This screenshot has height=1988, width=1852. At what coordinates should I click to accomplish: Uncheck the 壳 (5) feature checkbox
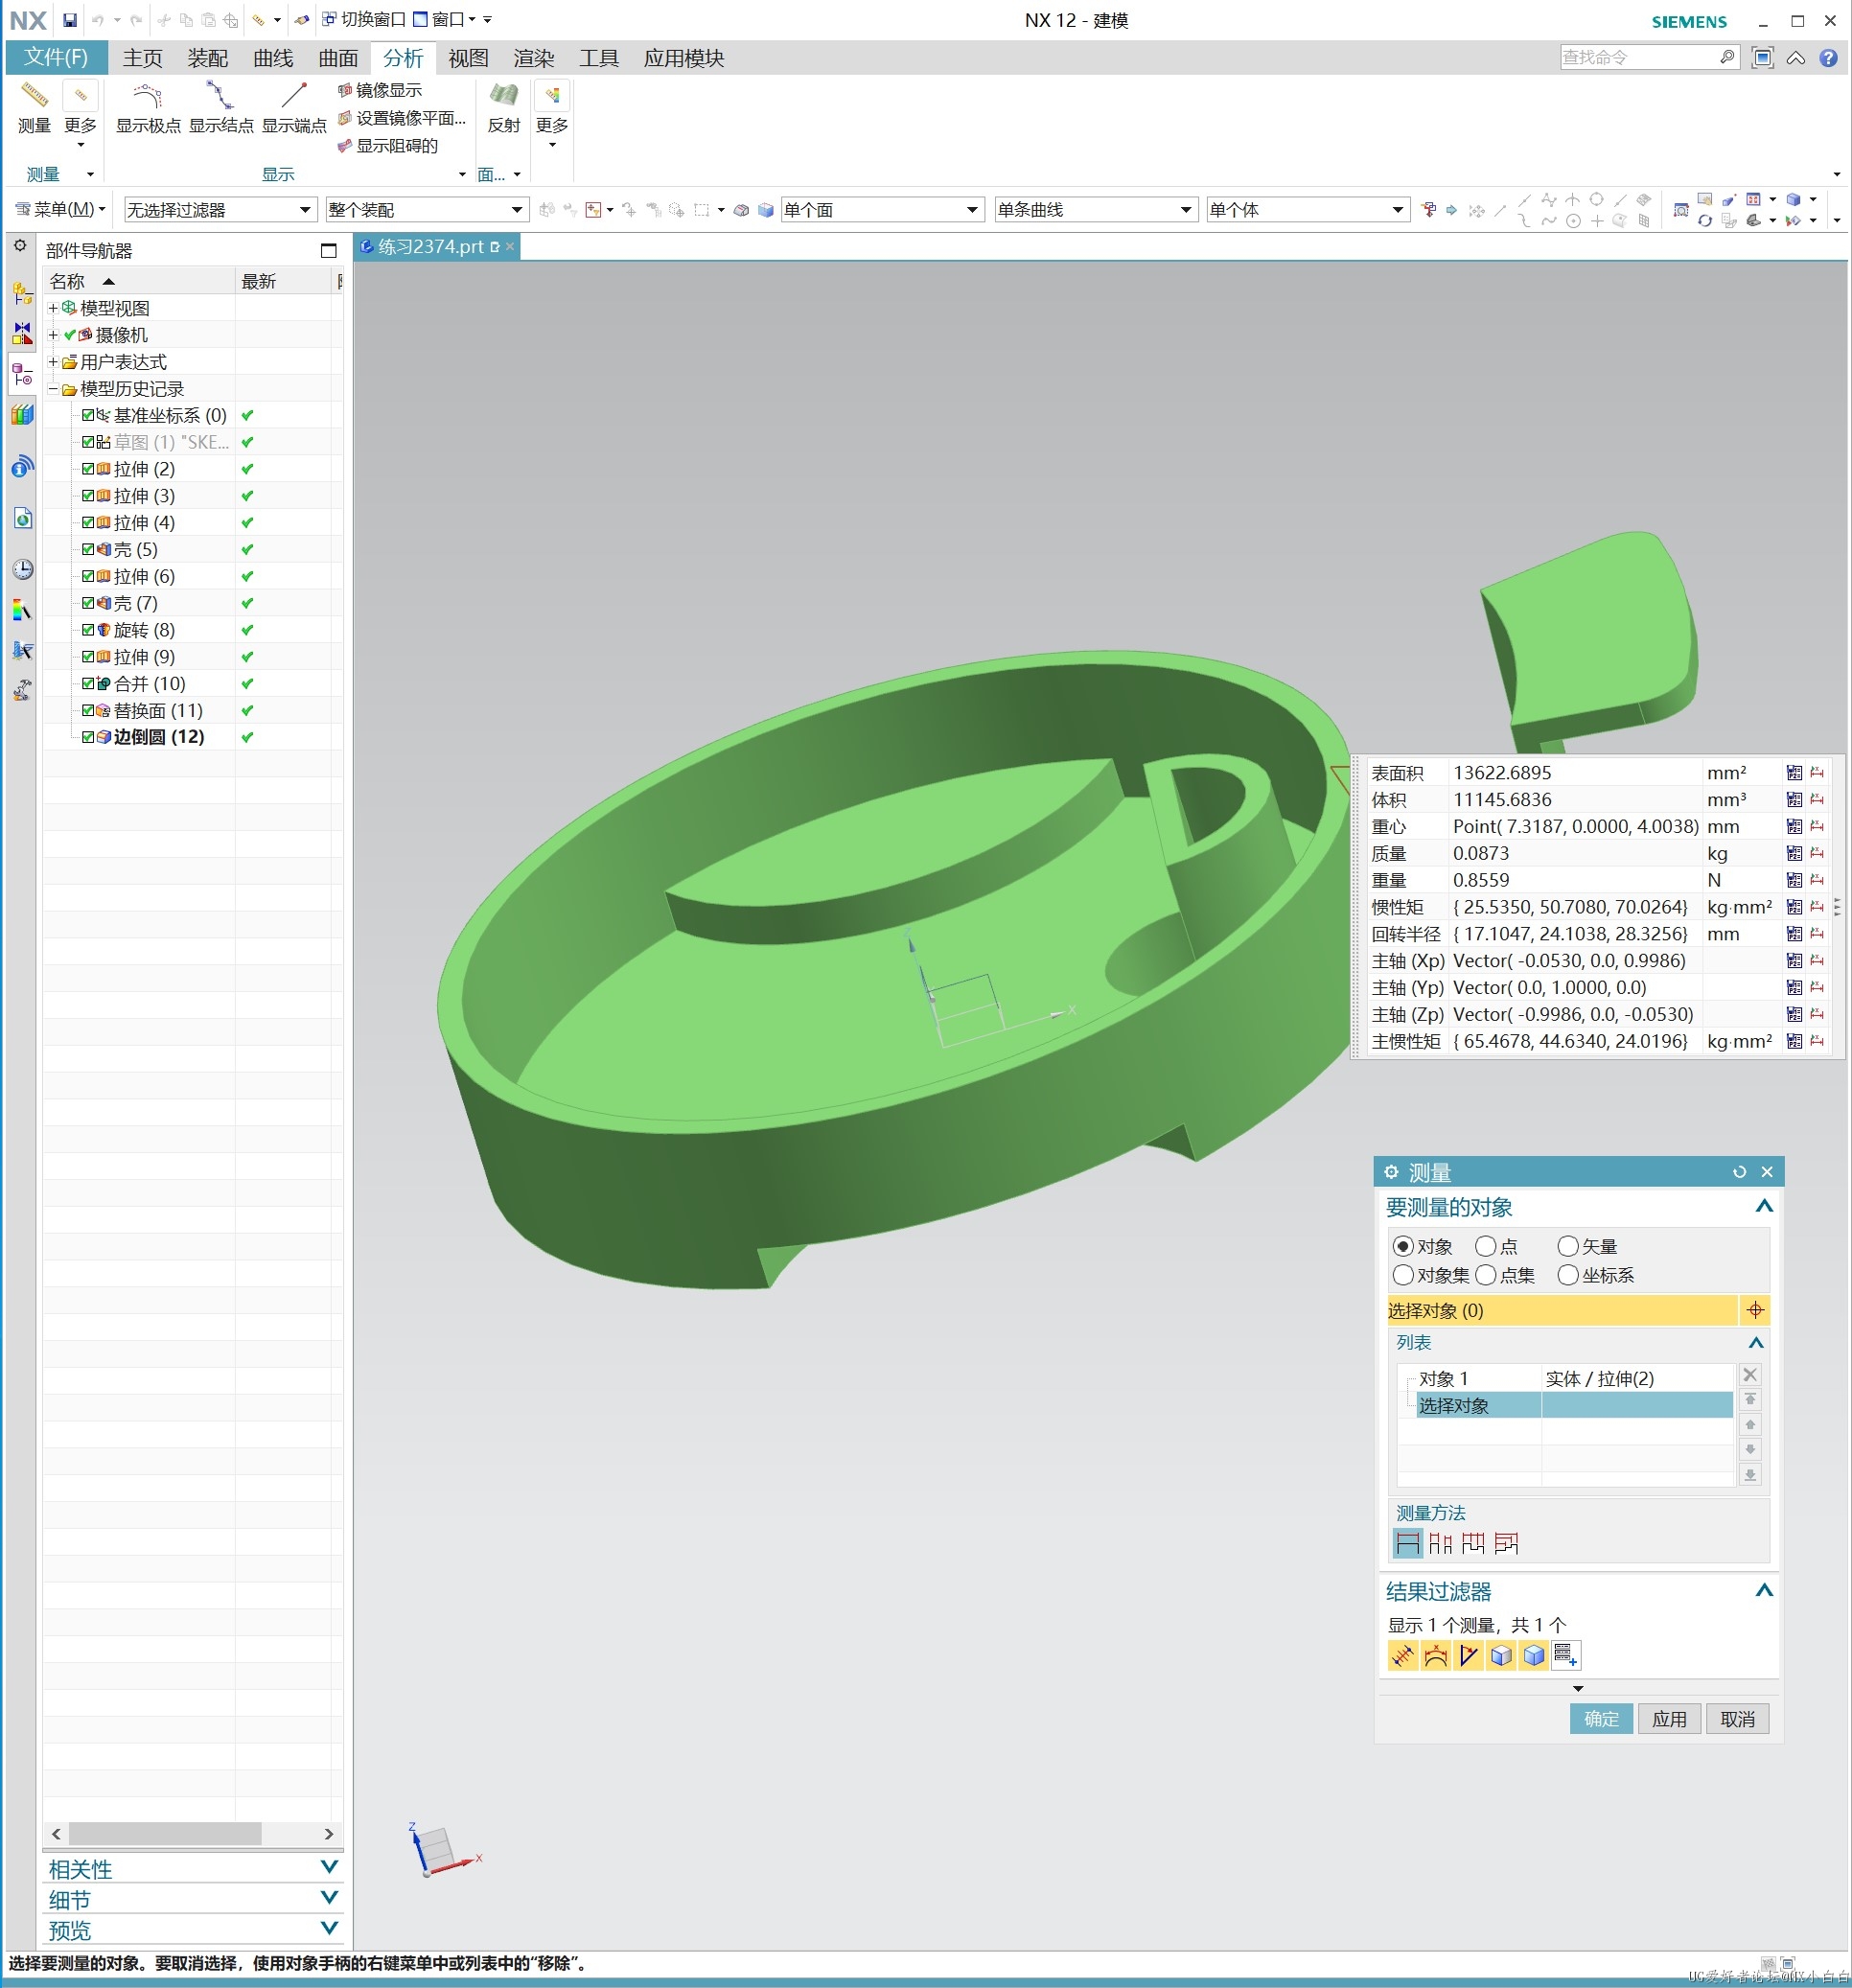tap(88, 549)
